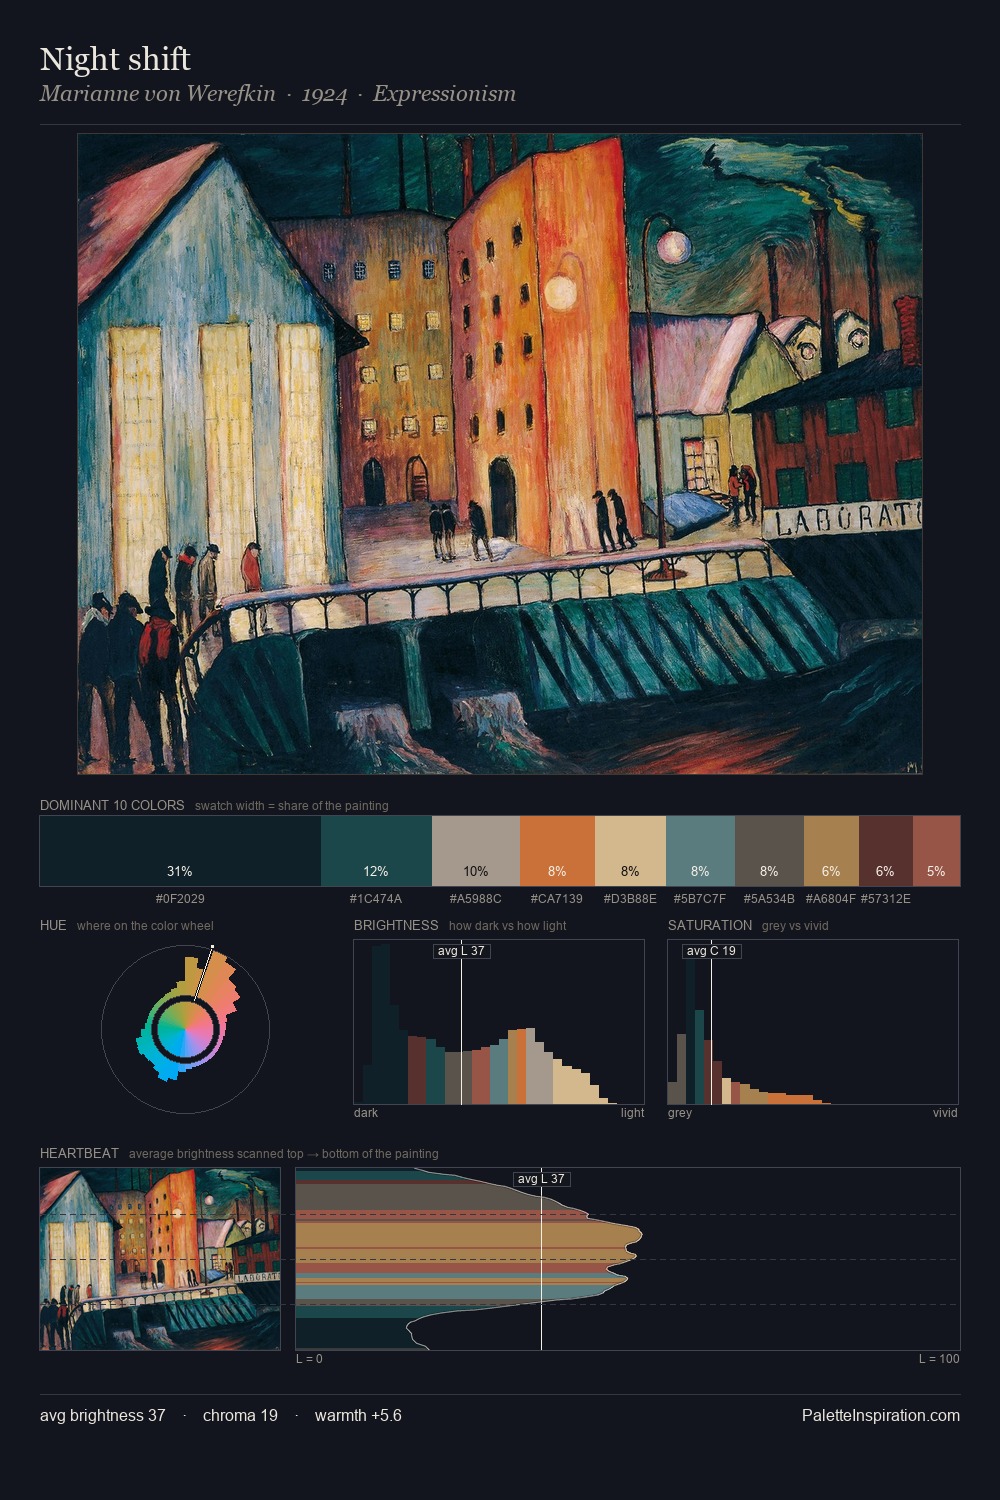Viewport: 1000px width, 1500px height.
Task: Click the hex code #D3B88E
Action: pyautogui.click(x=630, y=899)
